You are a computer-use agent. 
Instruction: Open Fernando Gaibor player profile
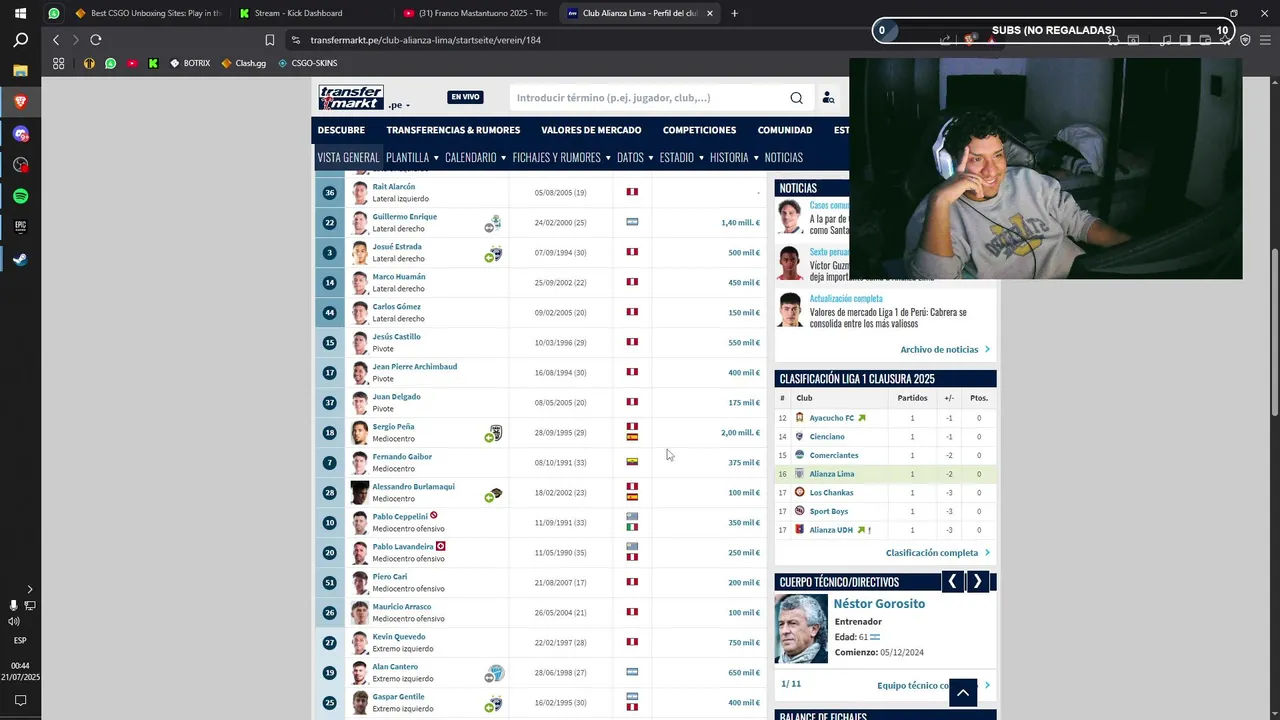coord(402,457)
